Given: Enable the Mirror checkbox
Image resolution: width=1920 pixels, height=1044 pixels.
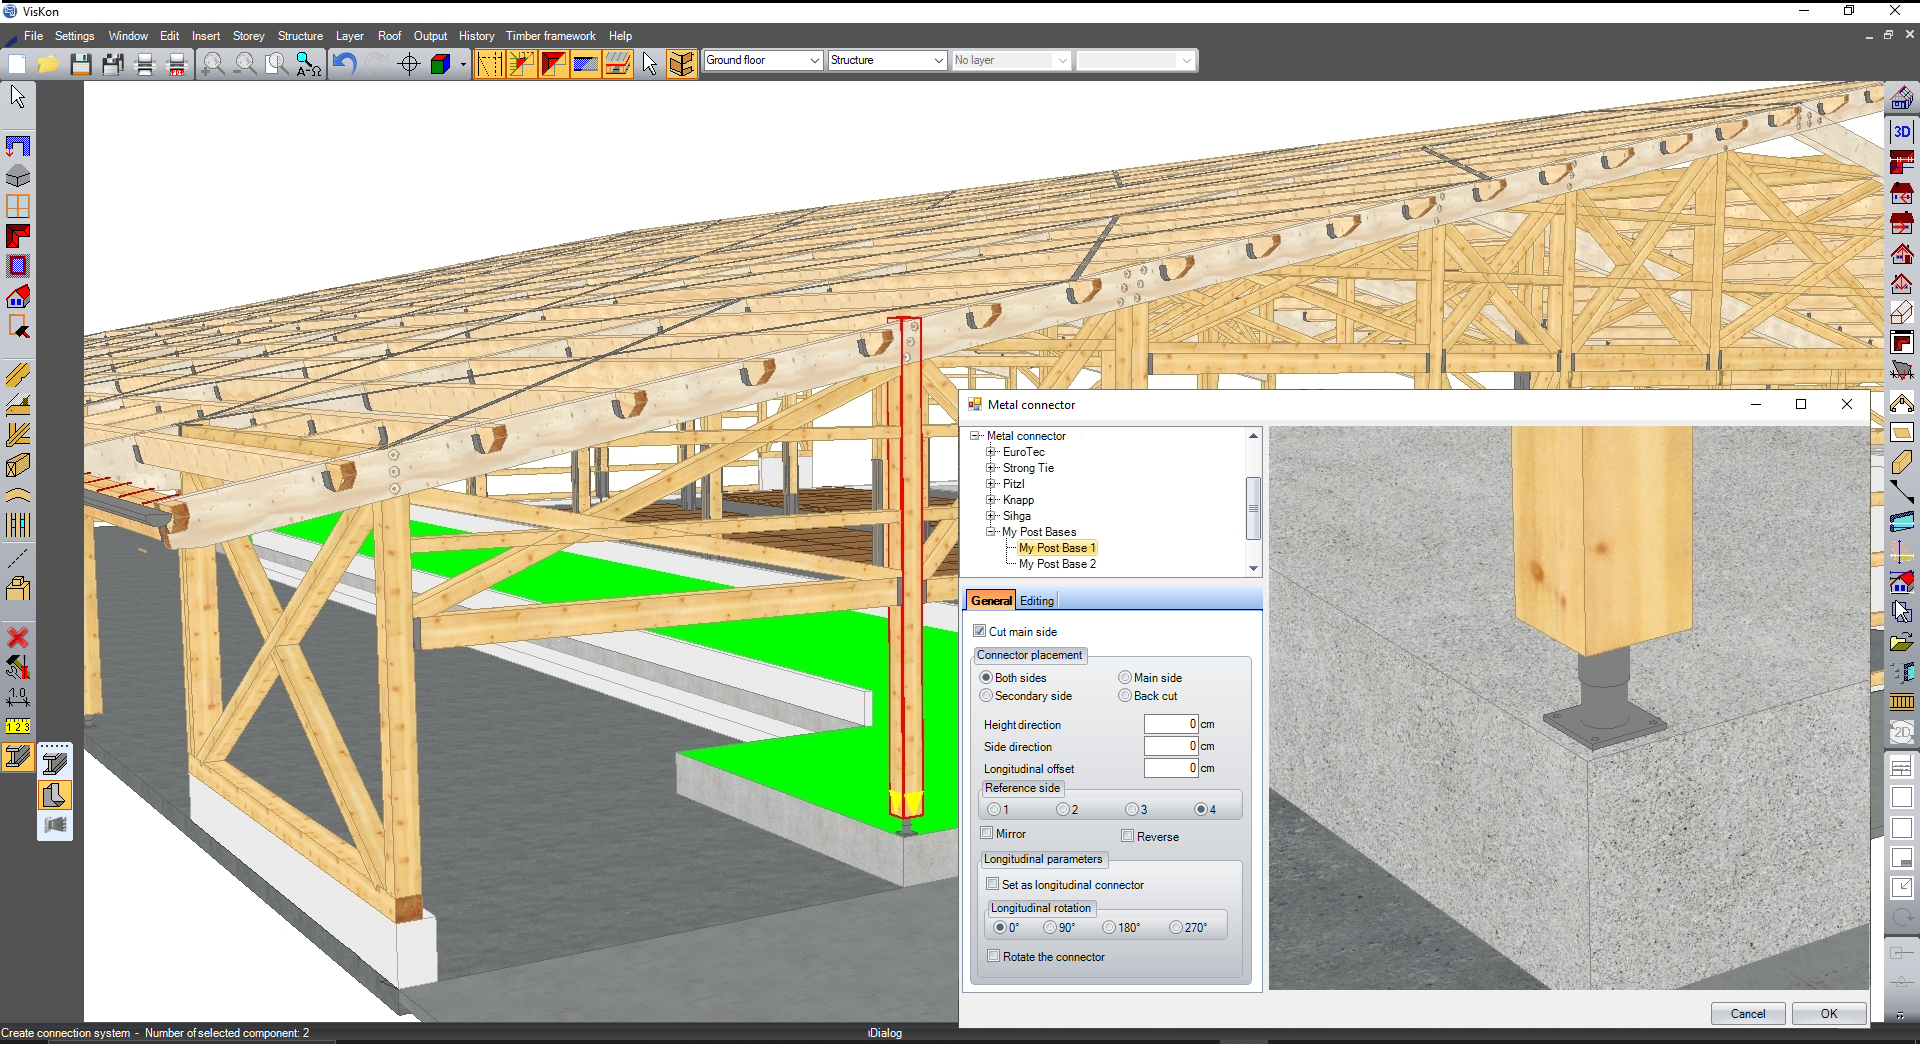Looking at the screenshot, I should pos(987,833).
